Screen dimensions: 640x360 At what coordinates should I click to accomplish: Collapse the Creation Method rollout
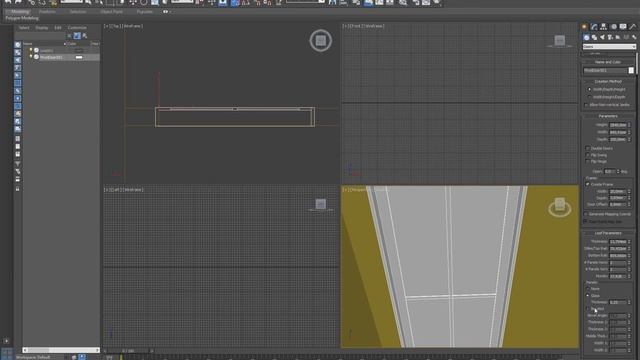pyautogui.click(x=608, y=82)
